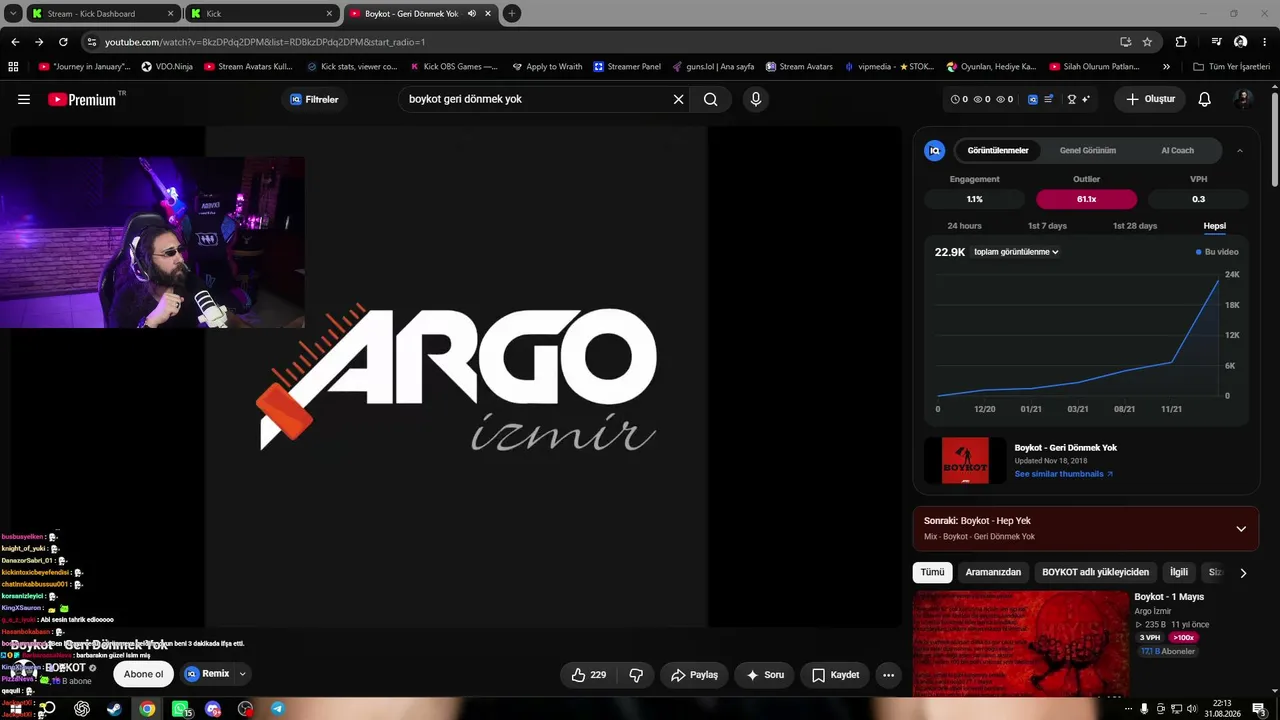This screenshot has height=720, width=1280.
Task: Select the Aramanızdan filter chip
Action: (993, 573)
